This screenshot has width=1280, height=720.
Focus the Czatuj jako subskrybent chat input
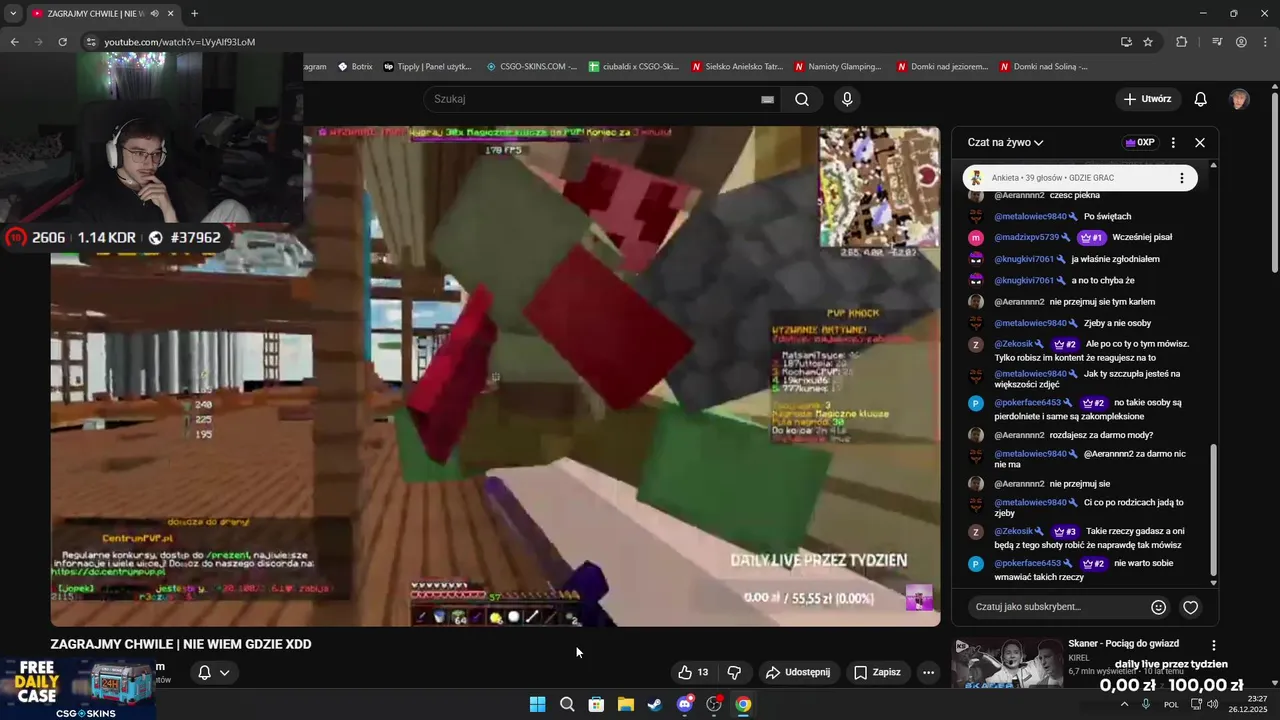pos(1058,606)
